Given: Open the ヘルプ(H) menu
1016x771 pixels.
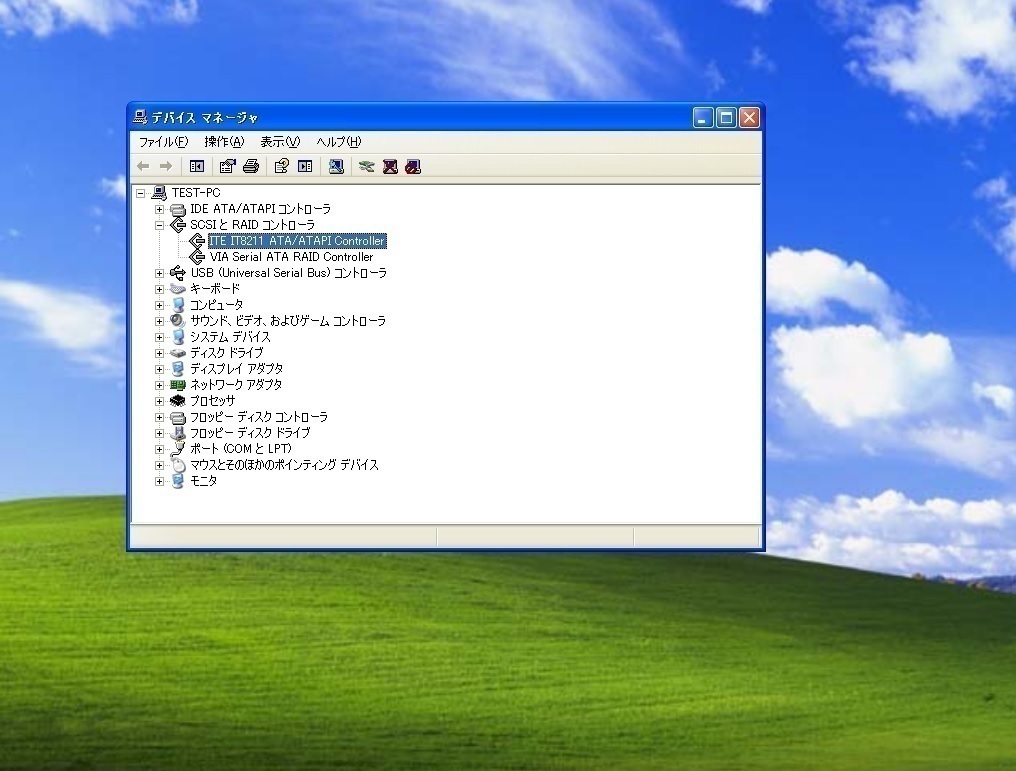Looking at the screenshot, I should click(x=339, y=142).
